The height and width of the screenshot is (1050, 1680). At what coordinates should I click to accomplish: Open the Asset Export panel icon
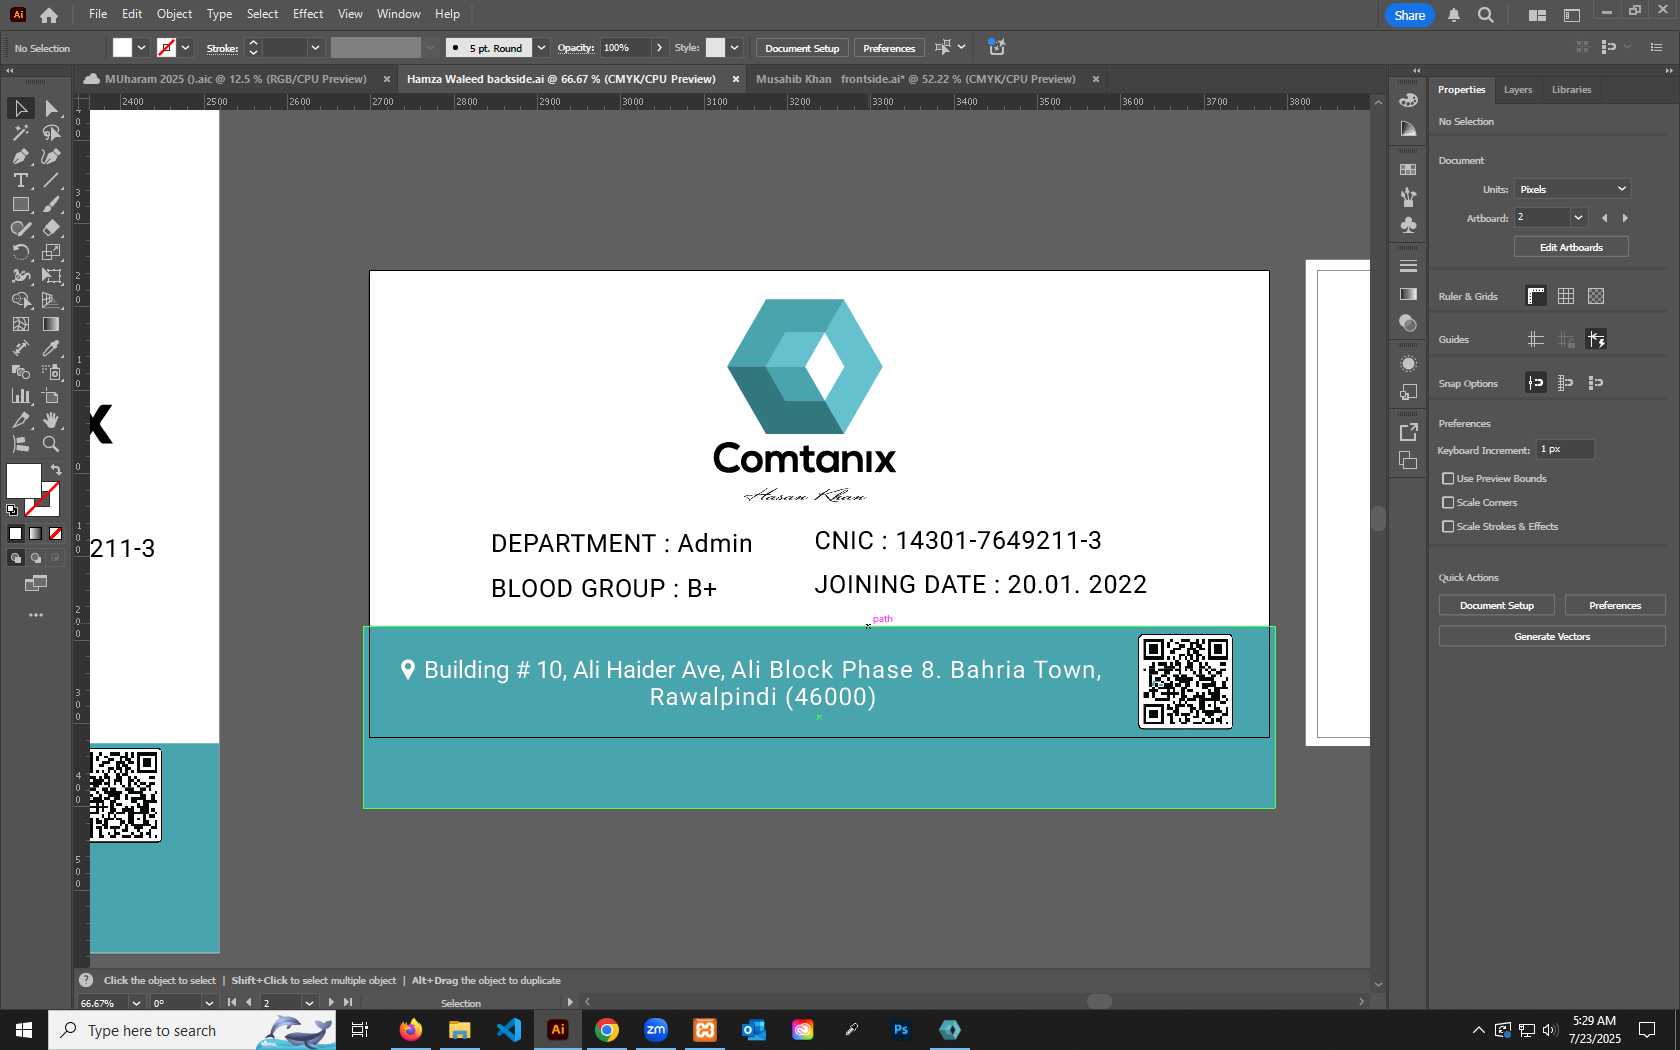tap(1408, 432)
